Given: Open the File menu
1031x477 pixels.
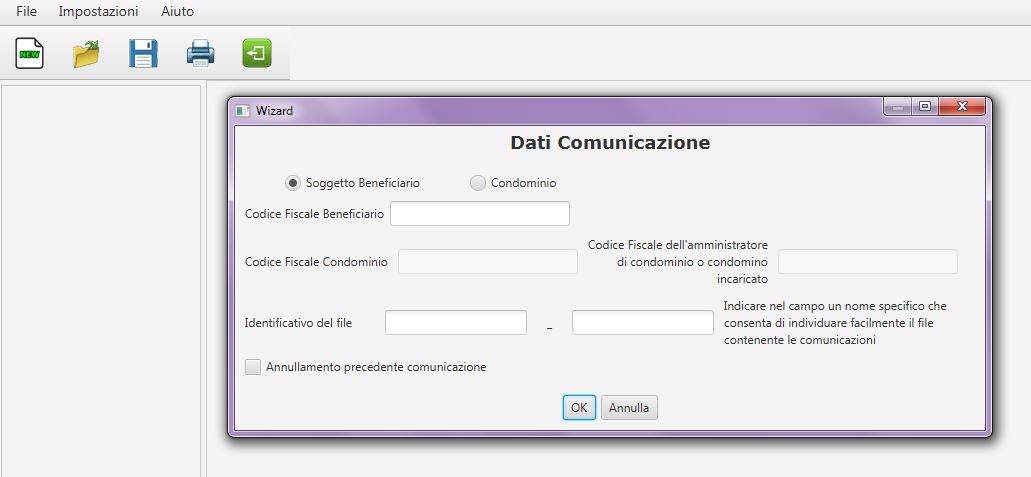Looking at the screenshot, I should coord(27,11).
